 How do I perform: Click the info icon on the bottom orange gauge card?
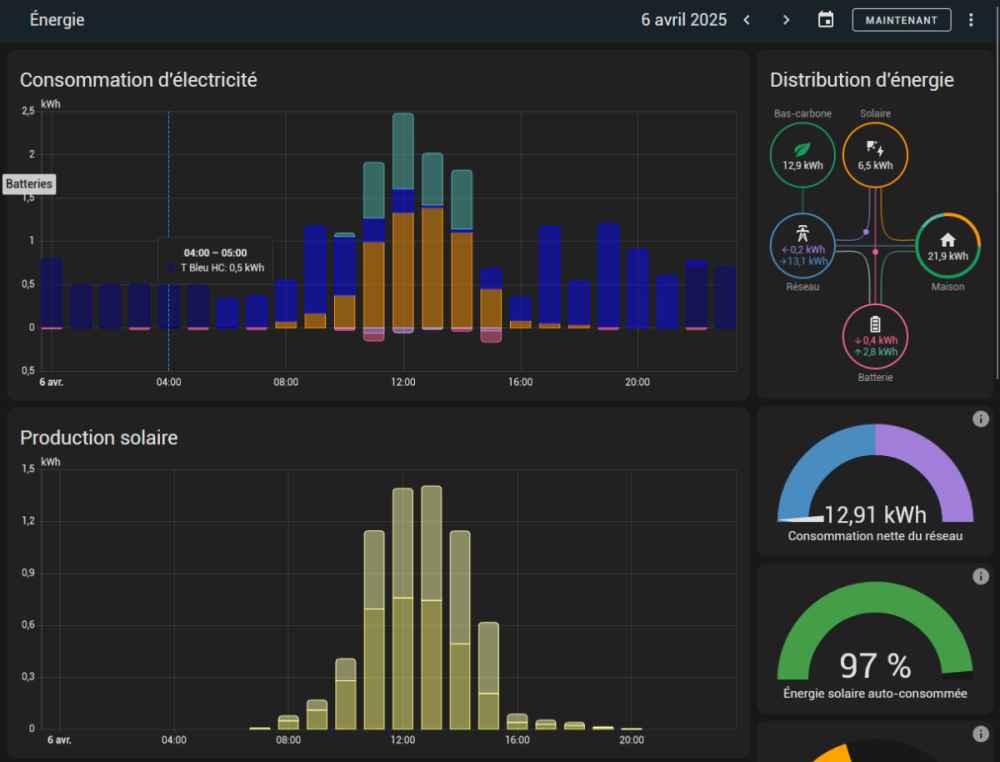click(x=980, y=734)
